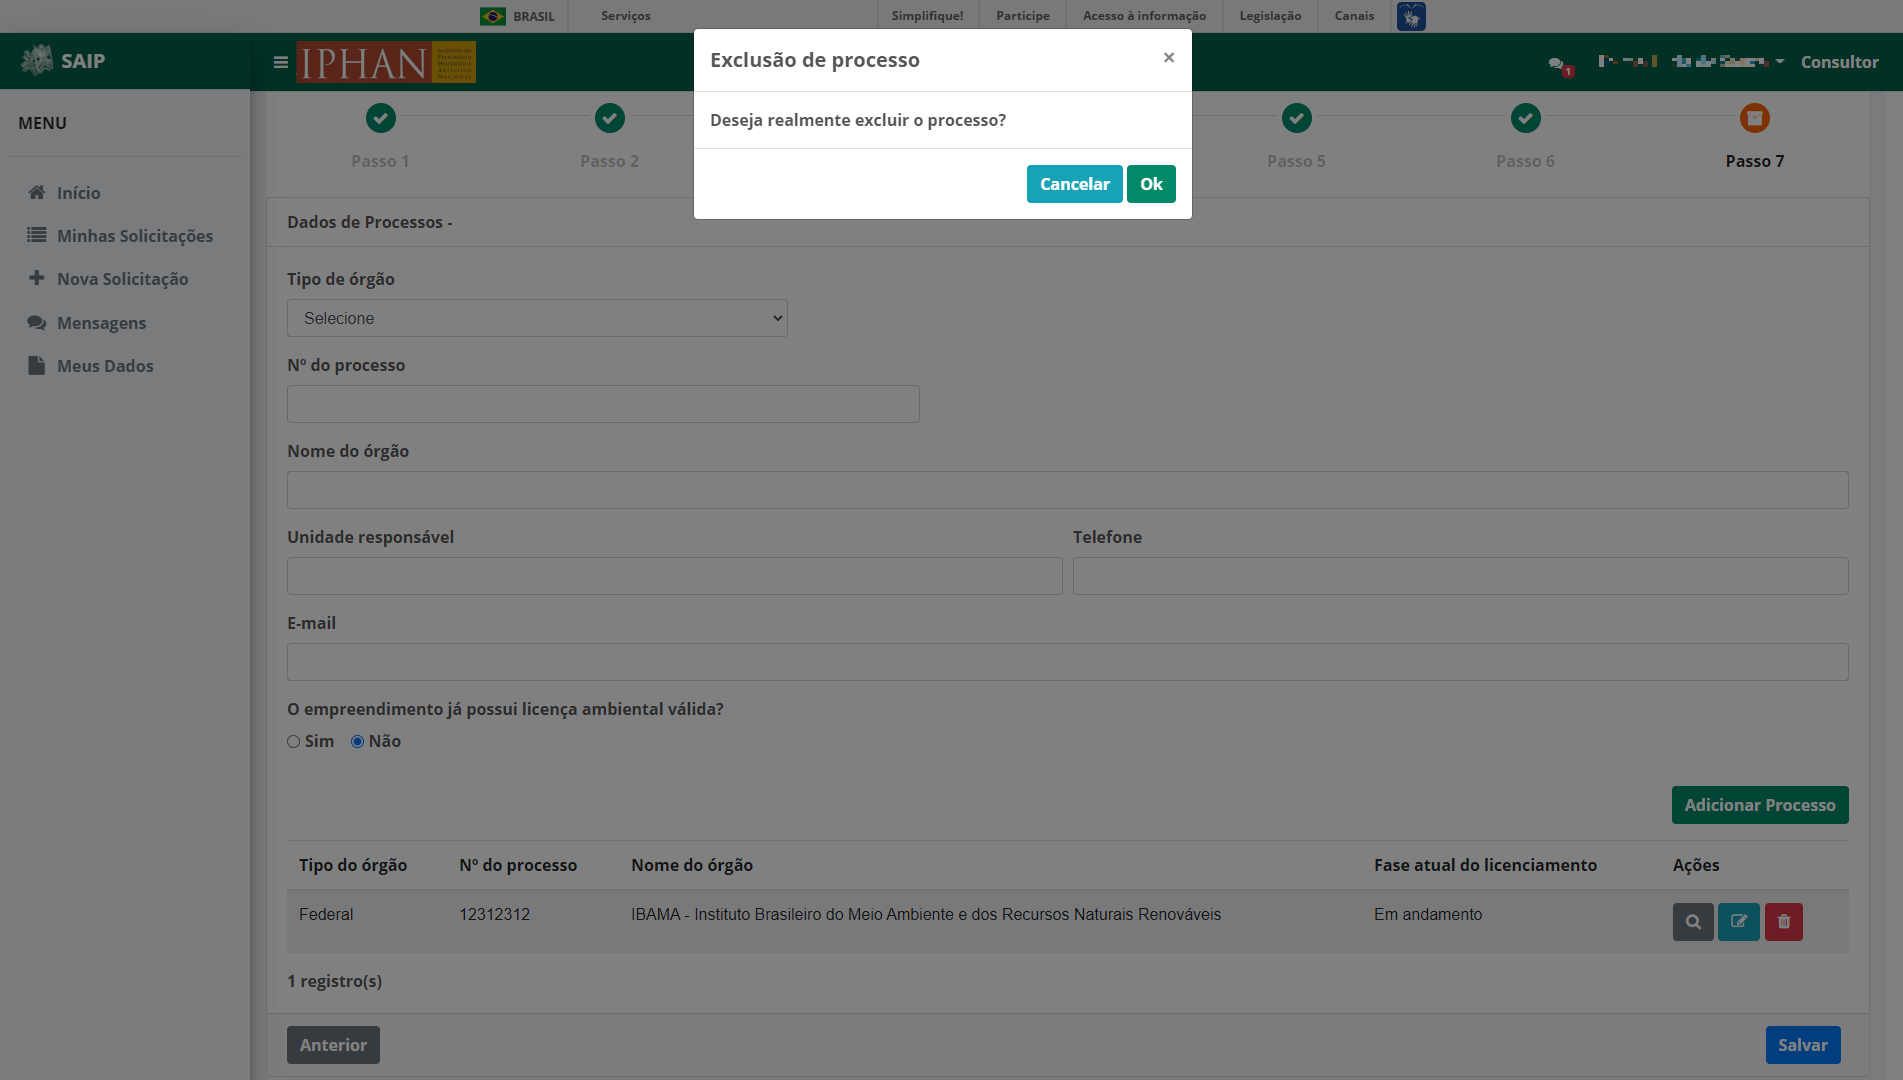The image size is (1903, 1080).
Task: Open Acesso à informação link
Action: [1144, 16]
